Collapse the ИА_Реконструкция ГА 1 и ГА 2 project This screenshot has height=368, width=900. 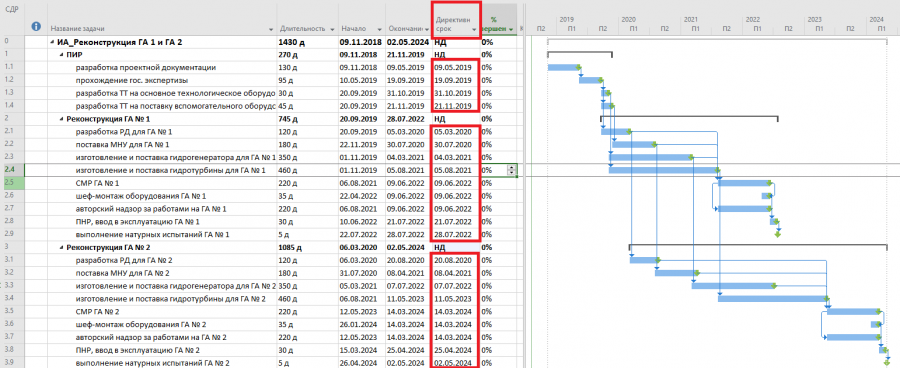pos(53,41)
